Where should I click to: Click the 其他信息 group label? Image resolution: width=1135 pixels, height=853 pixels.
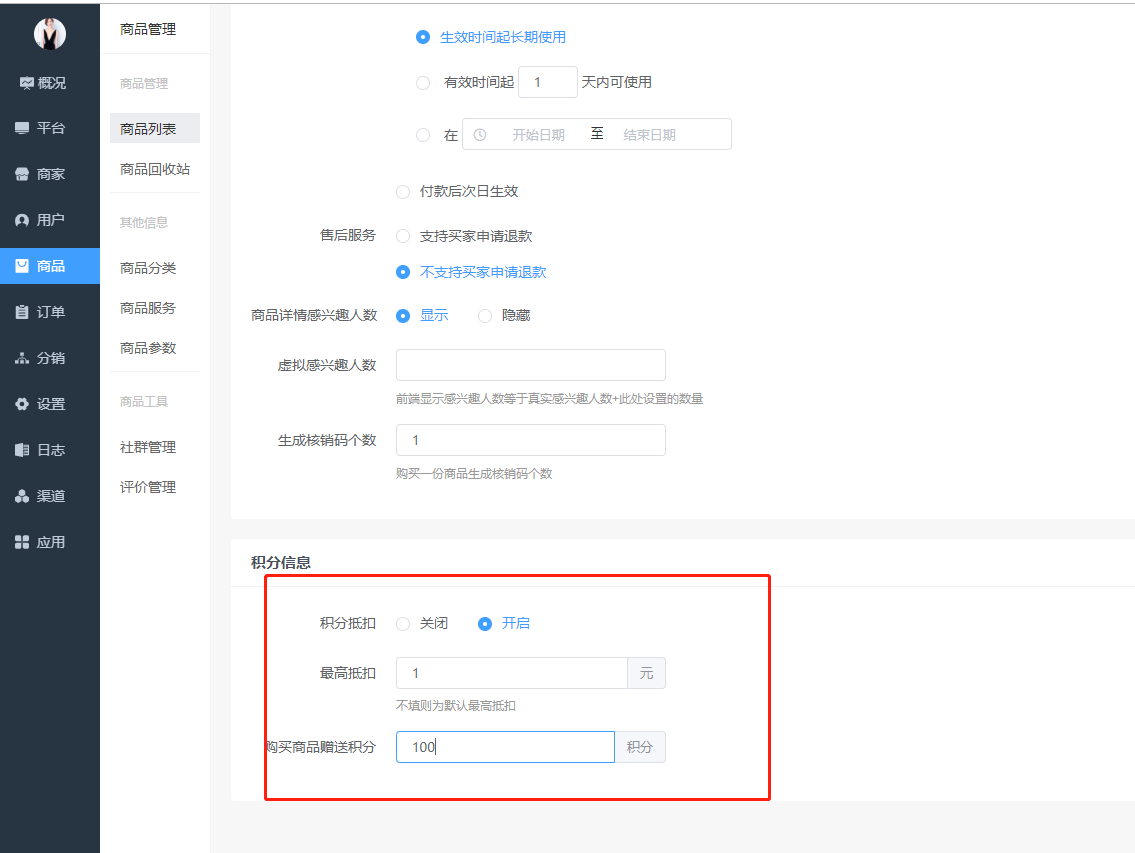pos(144,222)
